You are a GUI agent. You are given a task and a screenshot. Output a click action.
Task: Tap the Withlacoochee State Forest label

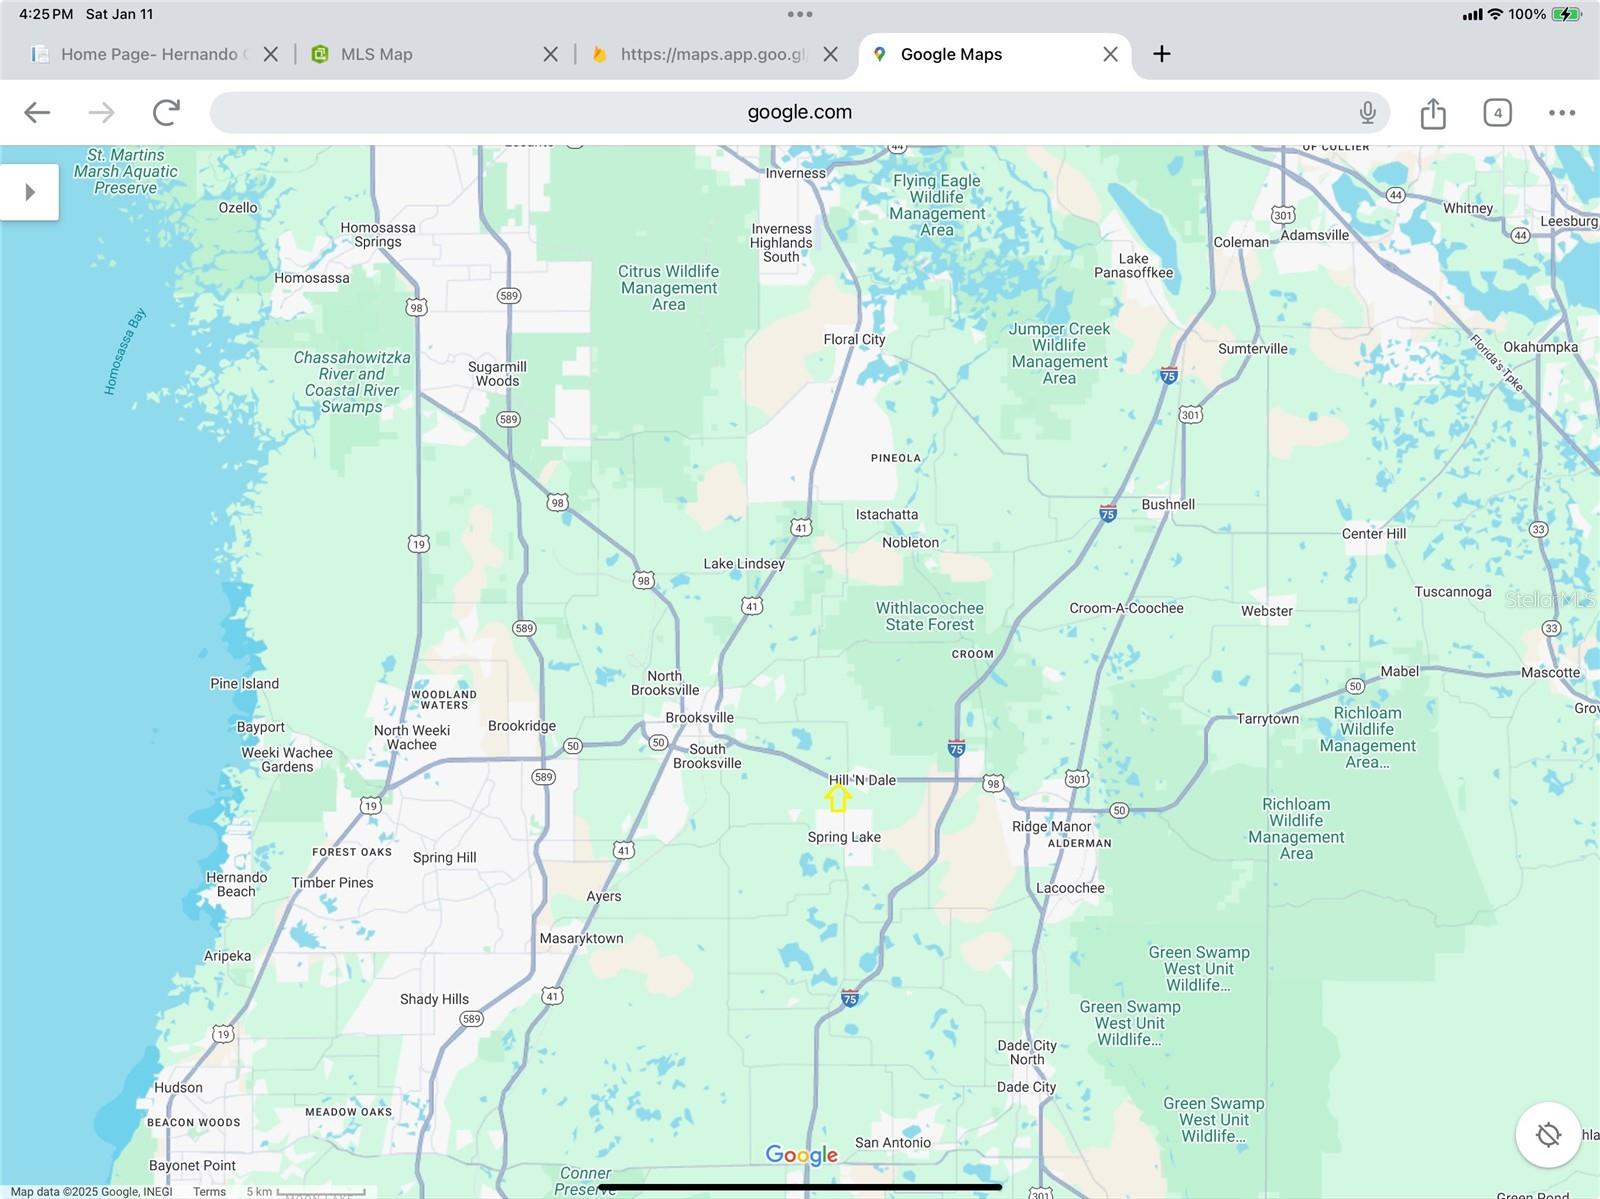click(x=929, y=616)
